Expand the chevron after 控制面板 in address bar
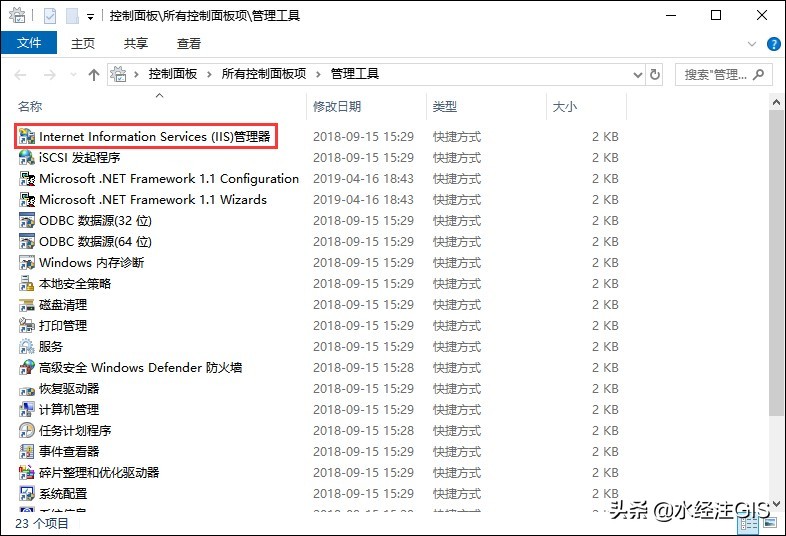Viewport: 786px width, 536px height. pyautogui.click(x=210, y=75)
